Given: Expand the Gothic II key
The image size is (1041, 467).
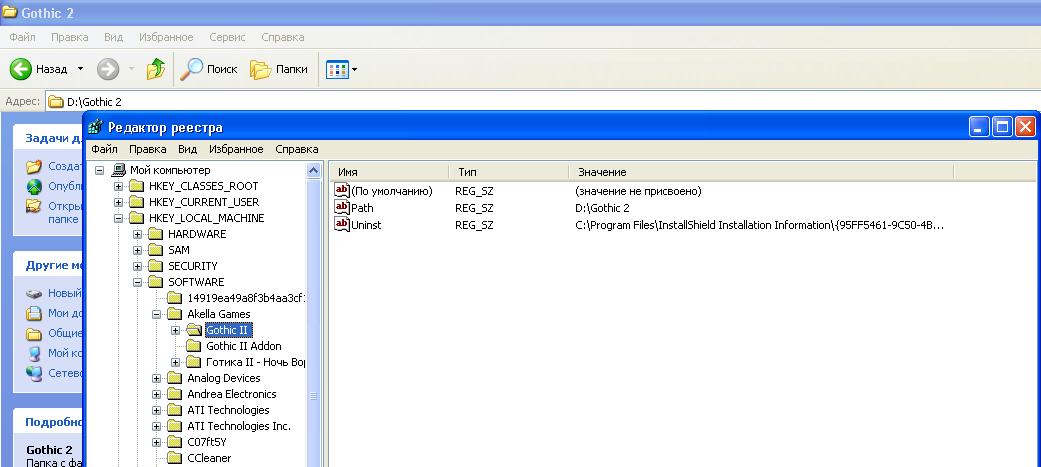Looking at the screenshot, I should (x=175, y=330).
